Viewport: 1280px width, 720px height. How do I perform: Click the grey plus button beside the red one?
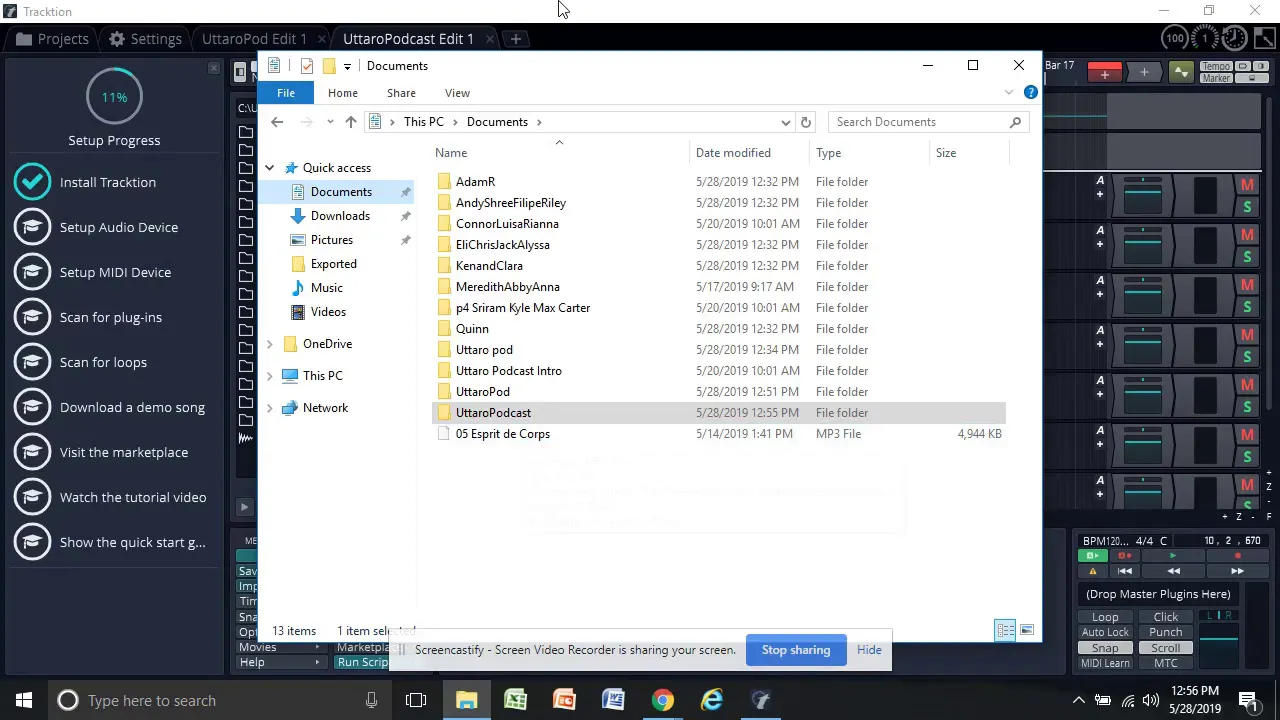(x=1144, y=72)
